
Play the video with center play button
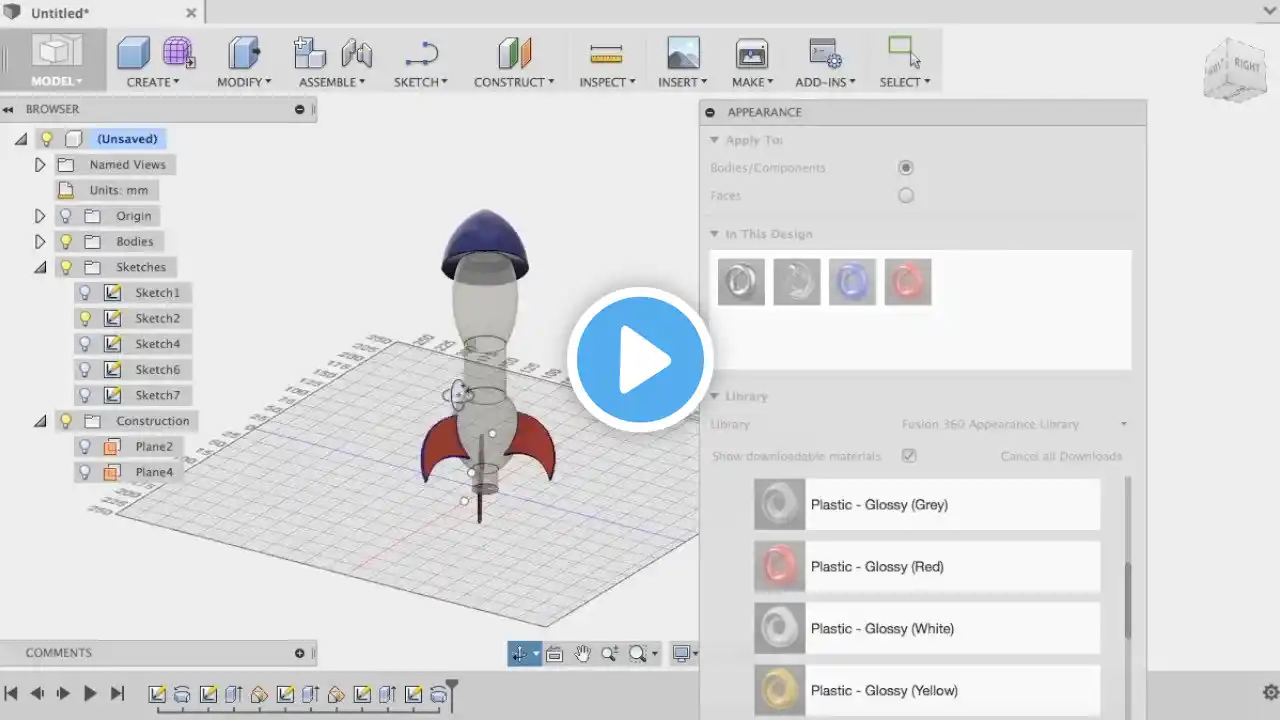[640, 359]
